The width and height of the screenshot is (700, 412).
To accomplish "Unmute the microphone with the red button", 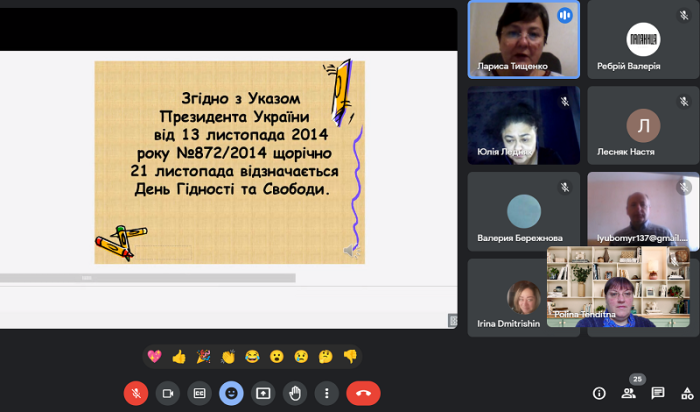I will pos(136,393).
